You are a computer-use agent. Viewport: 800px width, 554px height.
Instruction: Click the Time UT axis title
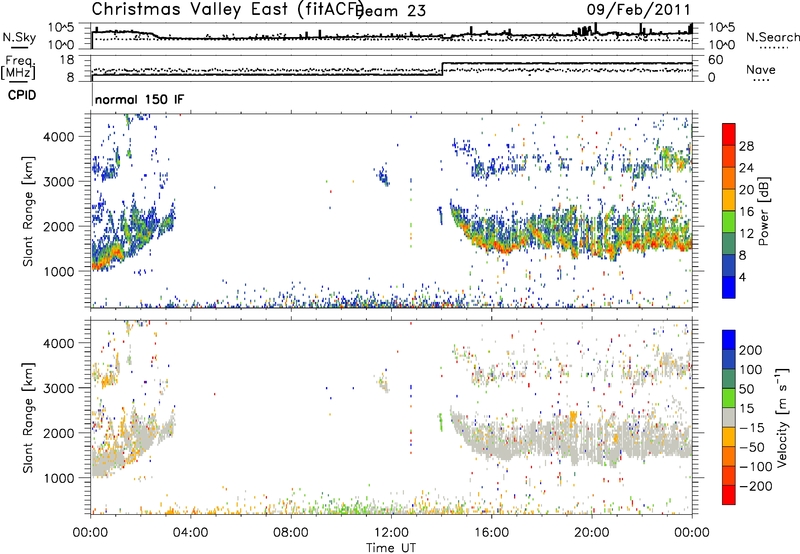click(391, 548)
